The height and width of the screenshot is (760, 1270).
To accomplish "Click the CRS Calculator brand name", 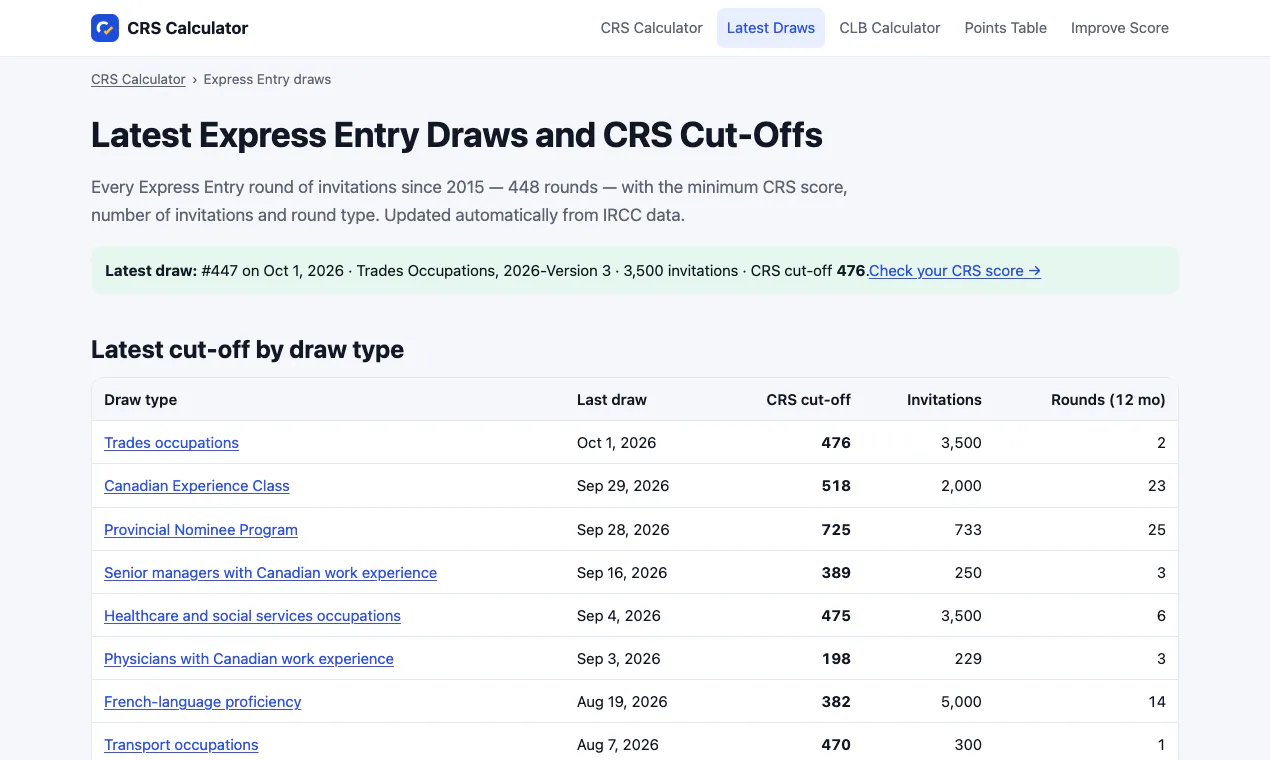I will pos(188,28).
